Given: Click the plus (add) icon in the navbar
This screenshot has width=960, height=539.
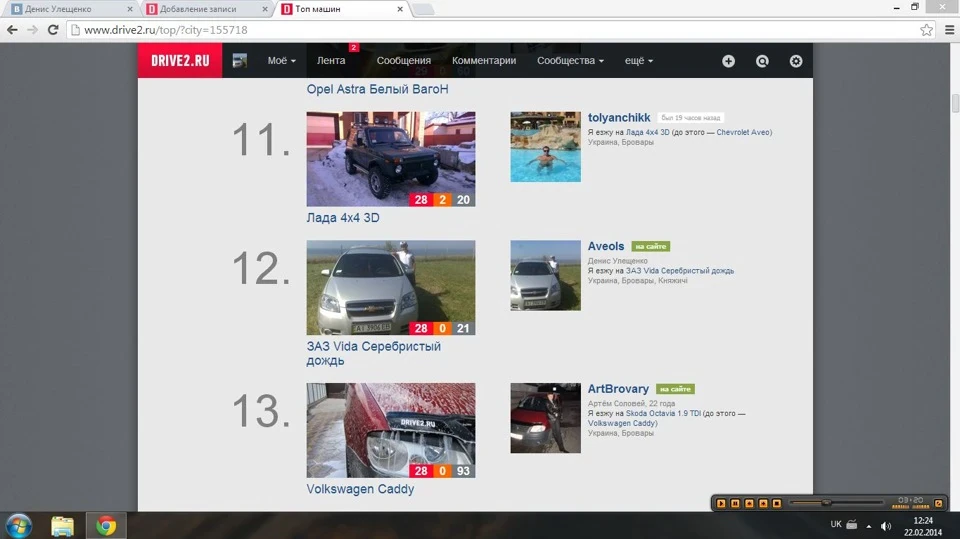Looking at the screenshot, I should 728,61.
